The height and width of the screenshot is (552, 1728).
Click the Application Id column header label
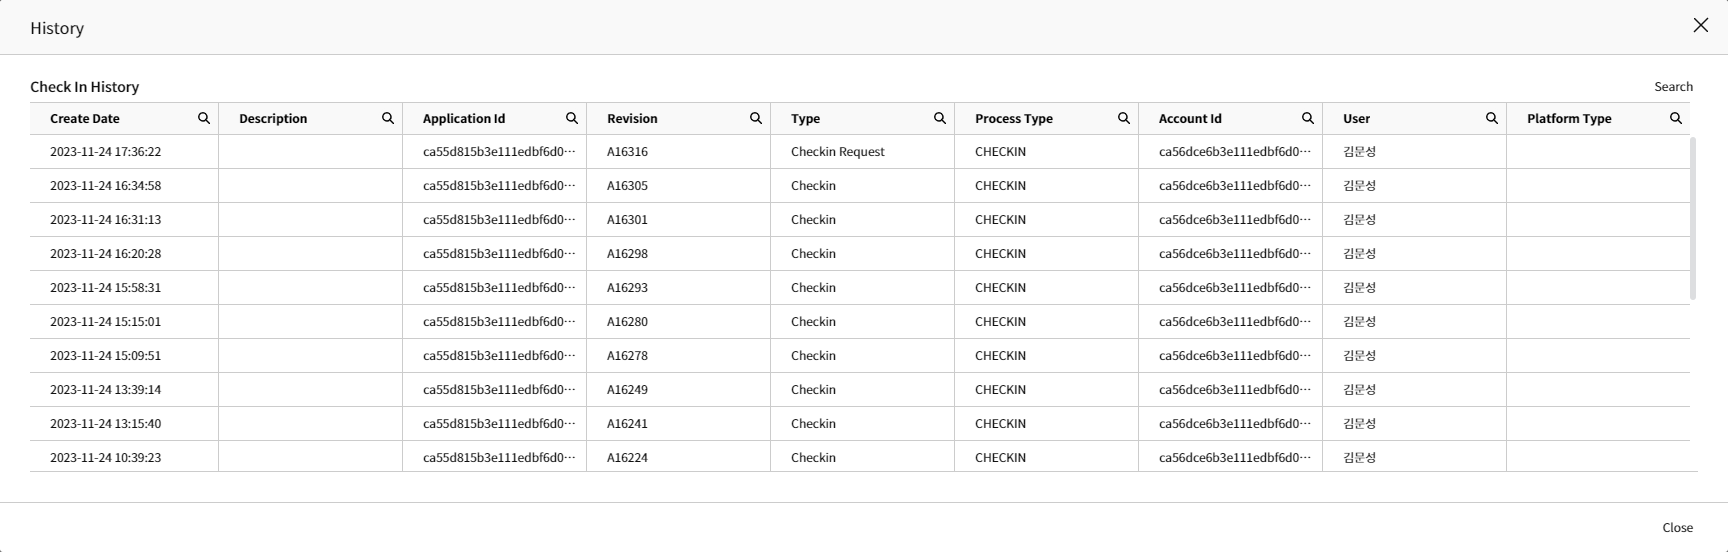464,118
